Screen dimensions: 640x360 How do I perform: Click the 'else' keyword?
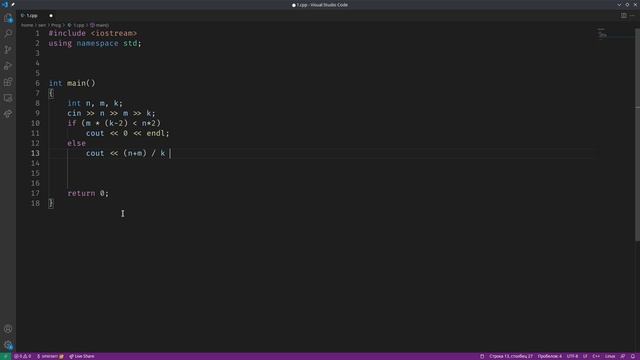click(76, 143)
